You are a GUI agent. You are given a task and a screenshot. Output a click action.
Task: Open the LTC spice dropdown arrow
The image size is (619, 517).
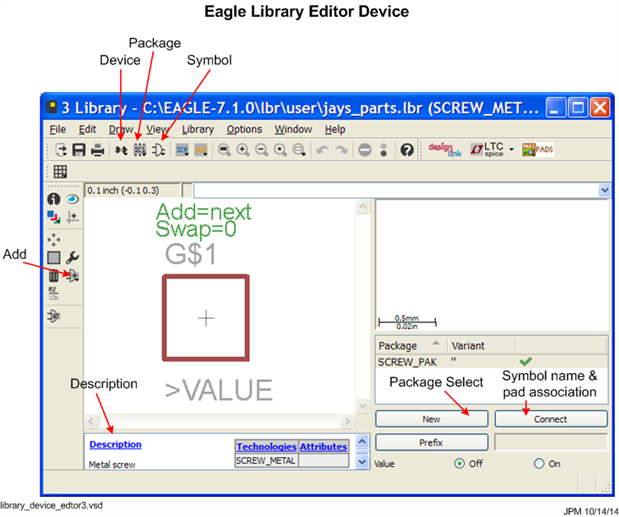[512, 149]
